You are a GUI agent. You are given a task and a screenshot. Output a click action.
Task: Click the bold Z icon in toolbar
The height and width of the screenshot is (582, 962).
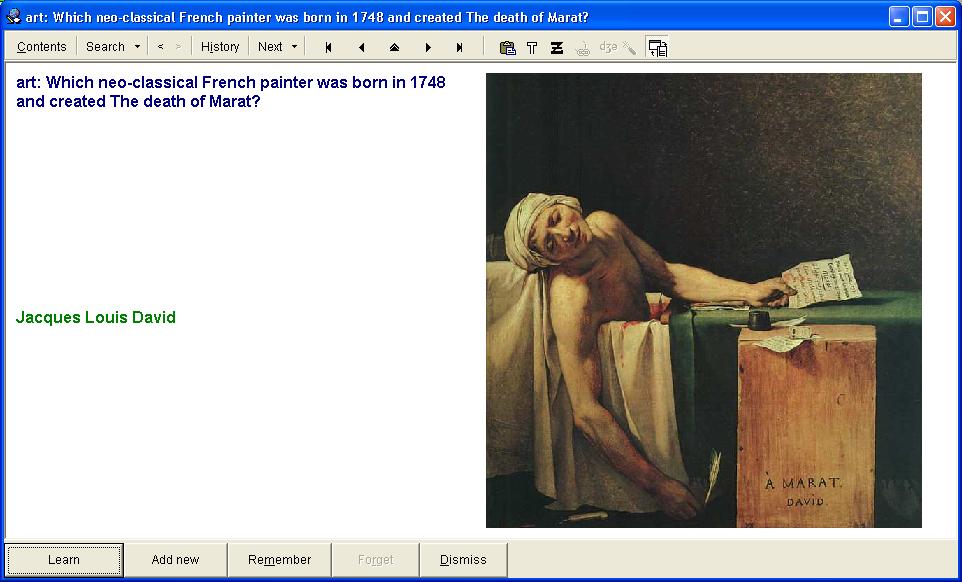click(557, 47)
